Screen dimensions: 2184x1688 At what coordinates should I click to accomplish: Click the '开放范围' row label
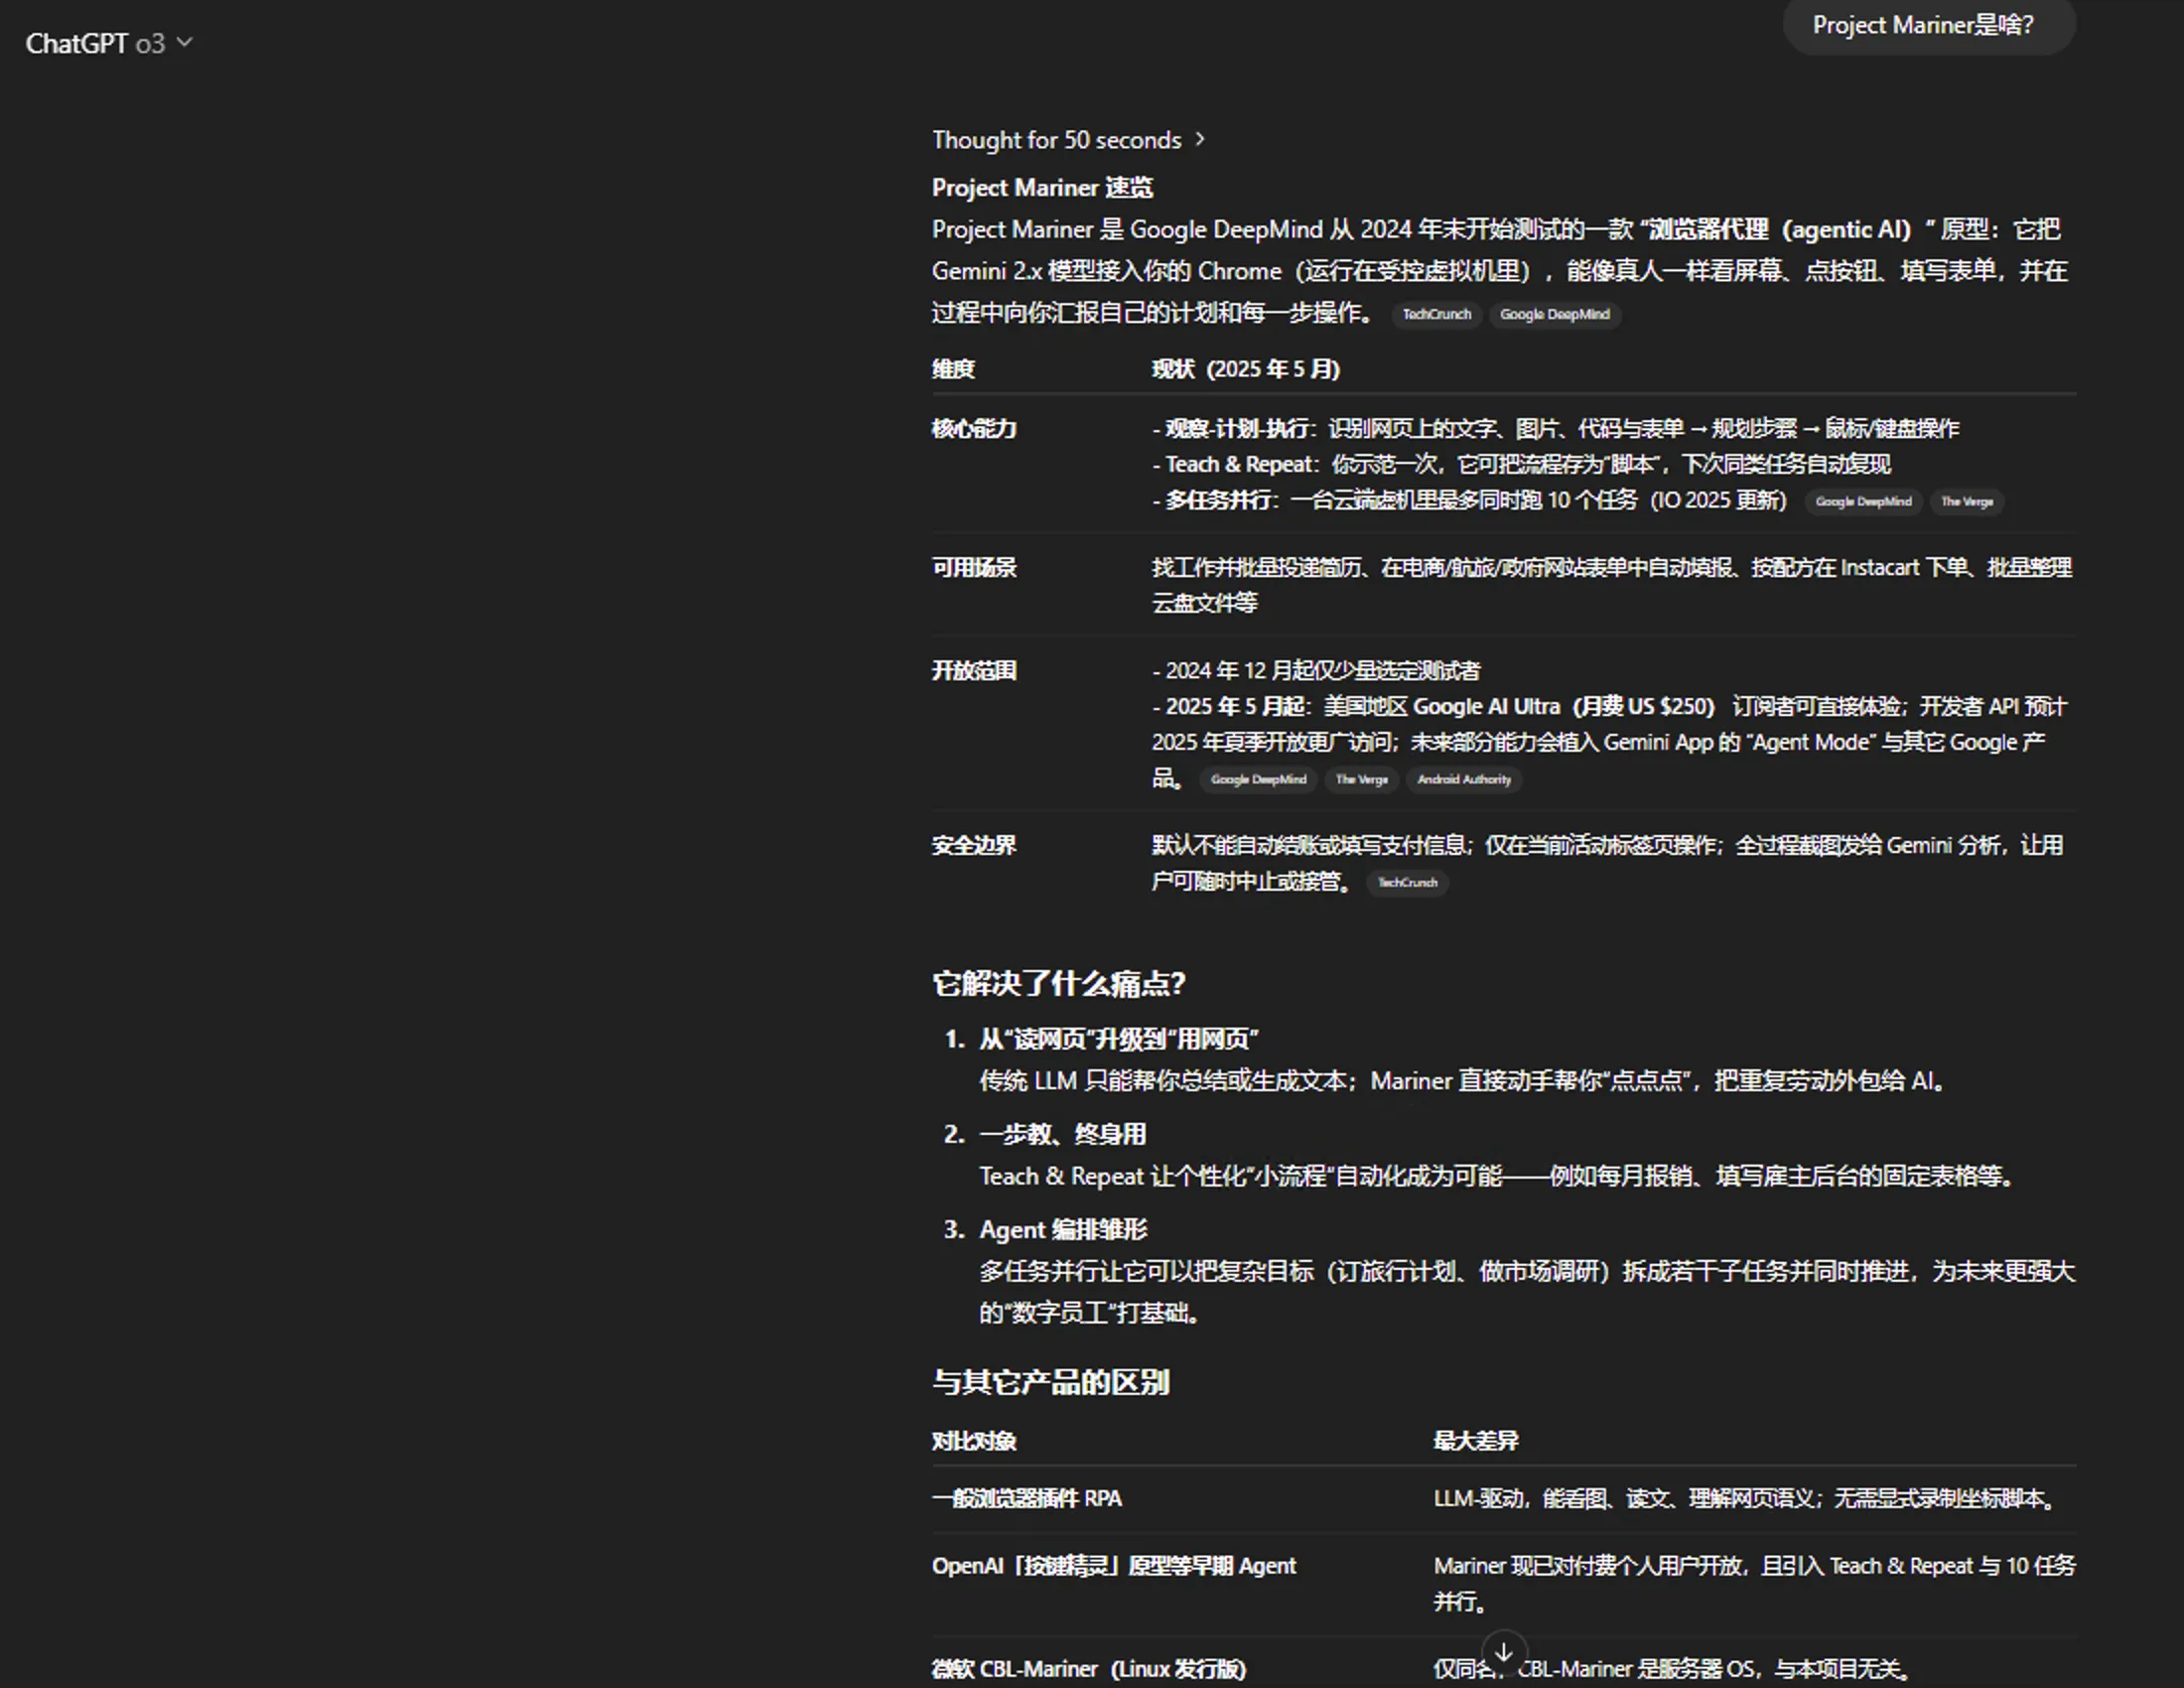(x=974, y=671)
